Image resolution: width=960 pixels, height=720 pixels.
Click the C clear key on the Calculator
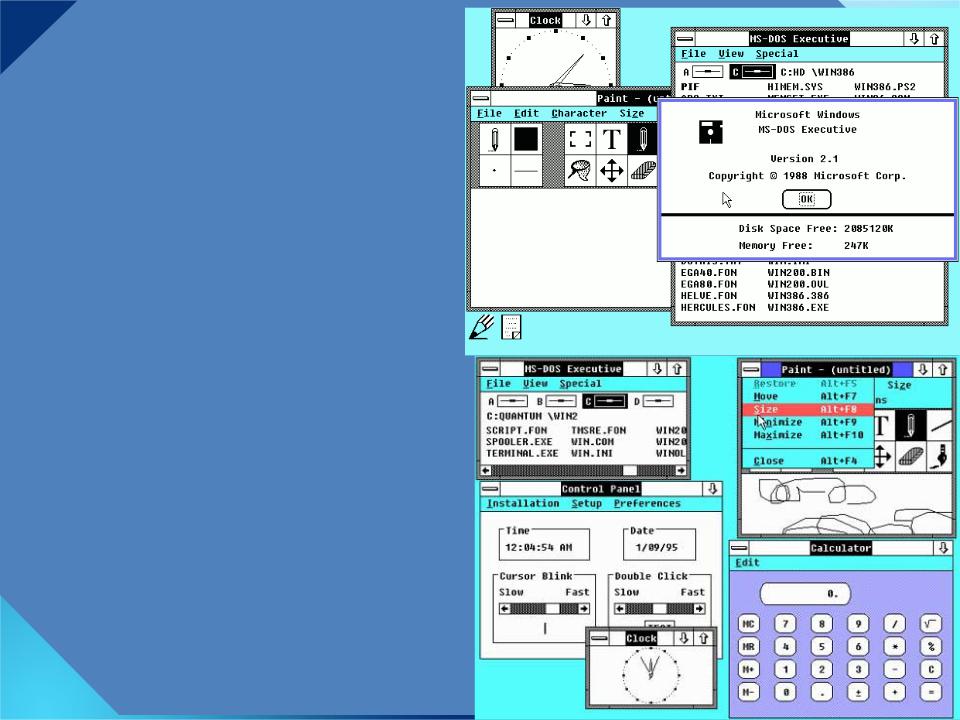(x=931, y=669)
